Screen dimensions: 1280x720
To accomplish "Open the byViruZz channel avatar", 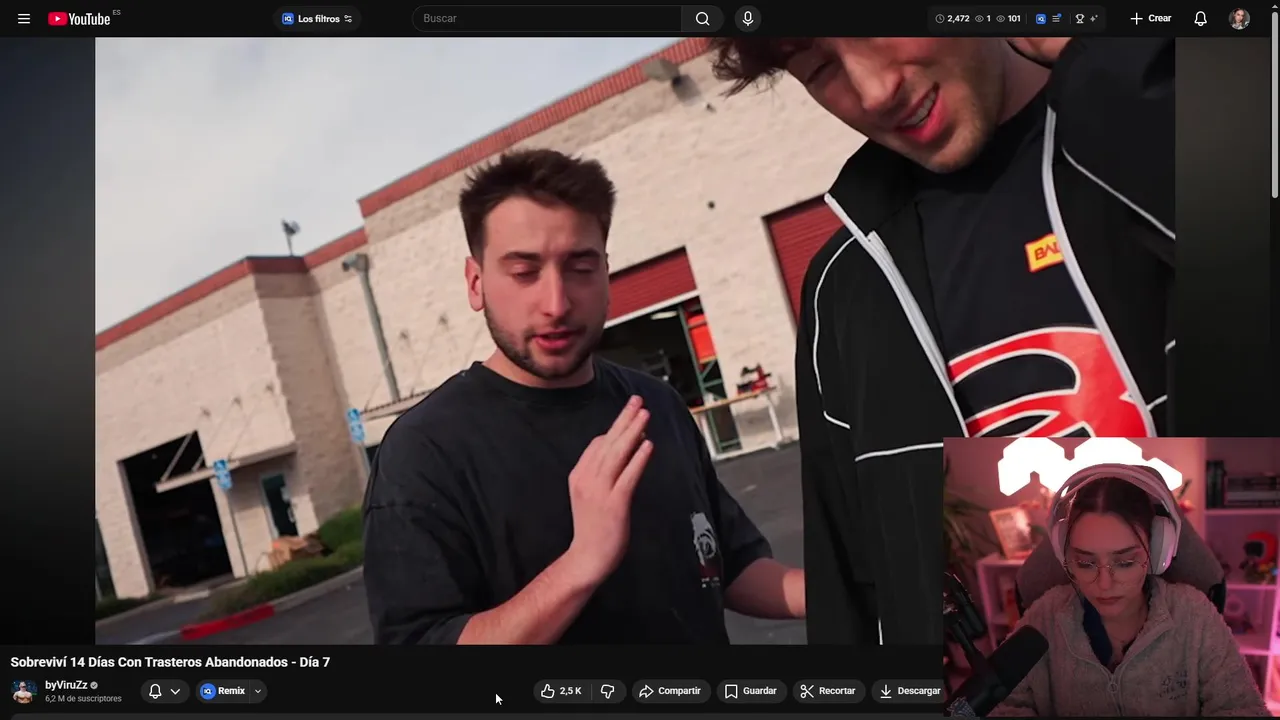I will coord(24,691).
